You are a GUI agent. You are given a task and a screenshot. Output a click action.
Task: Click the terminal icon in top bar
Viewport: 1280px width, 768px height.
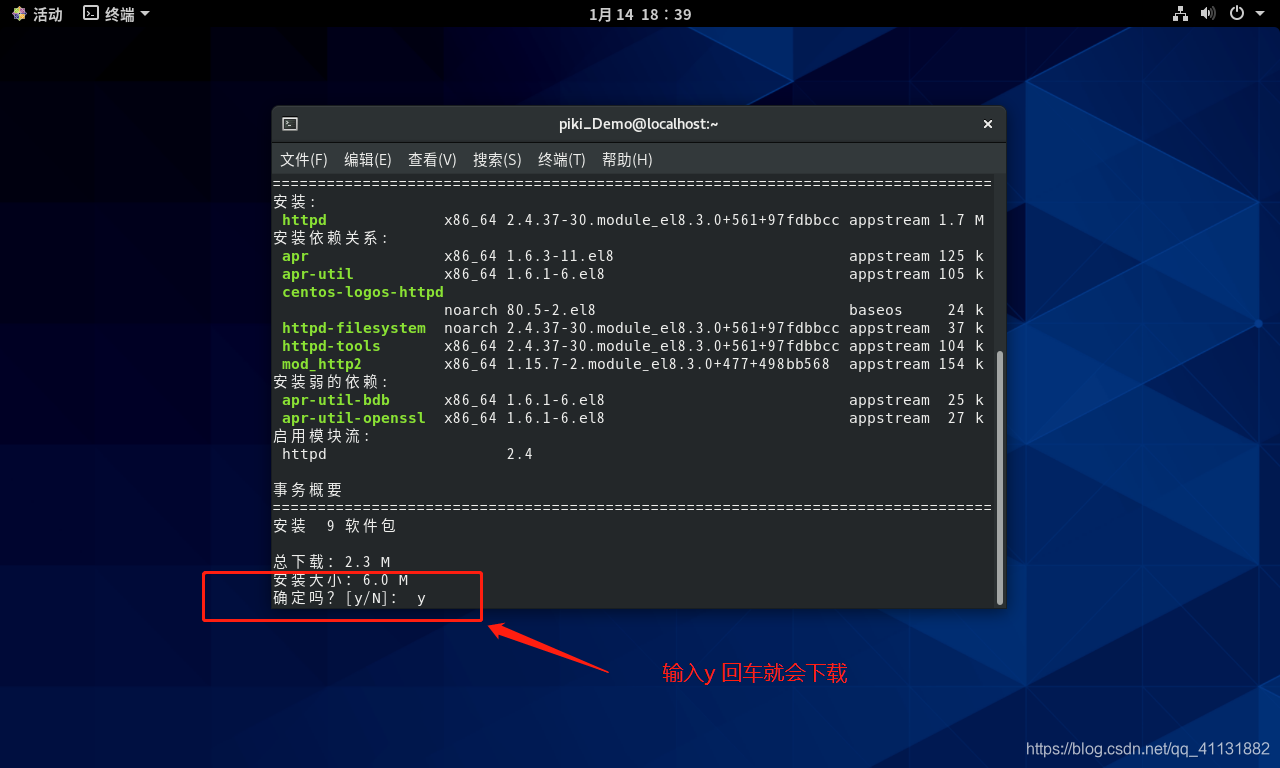tap(91, 14)
